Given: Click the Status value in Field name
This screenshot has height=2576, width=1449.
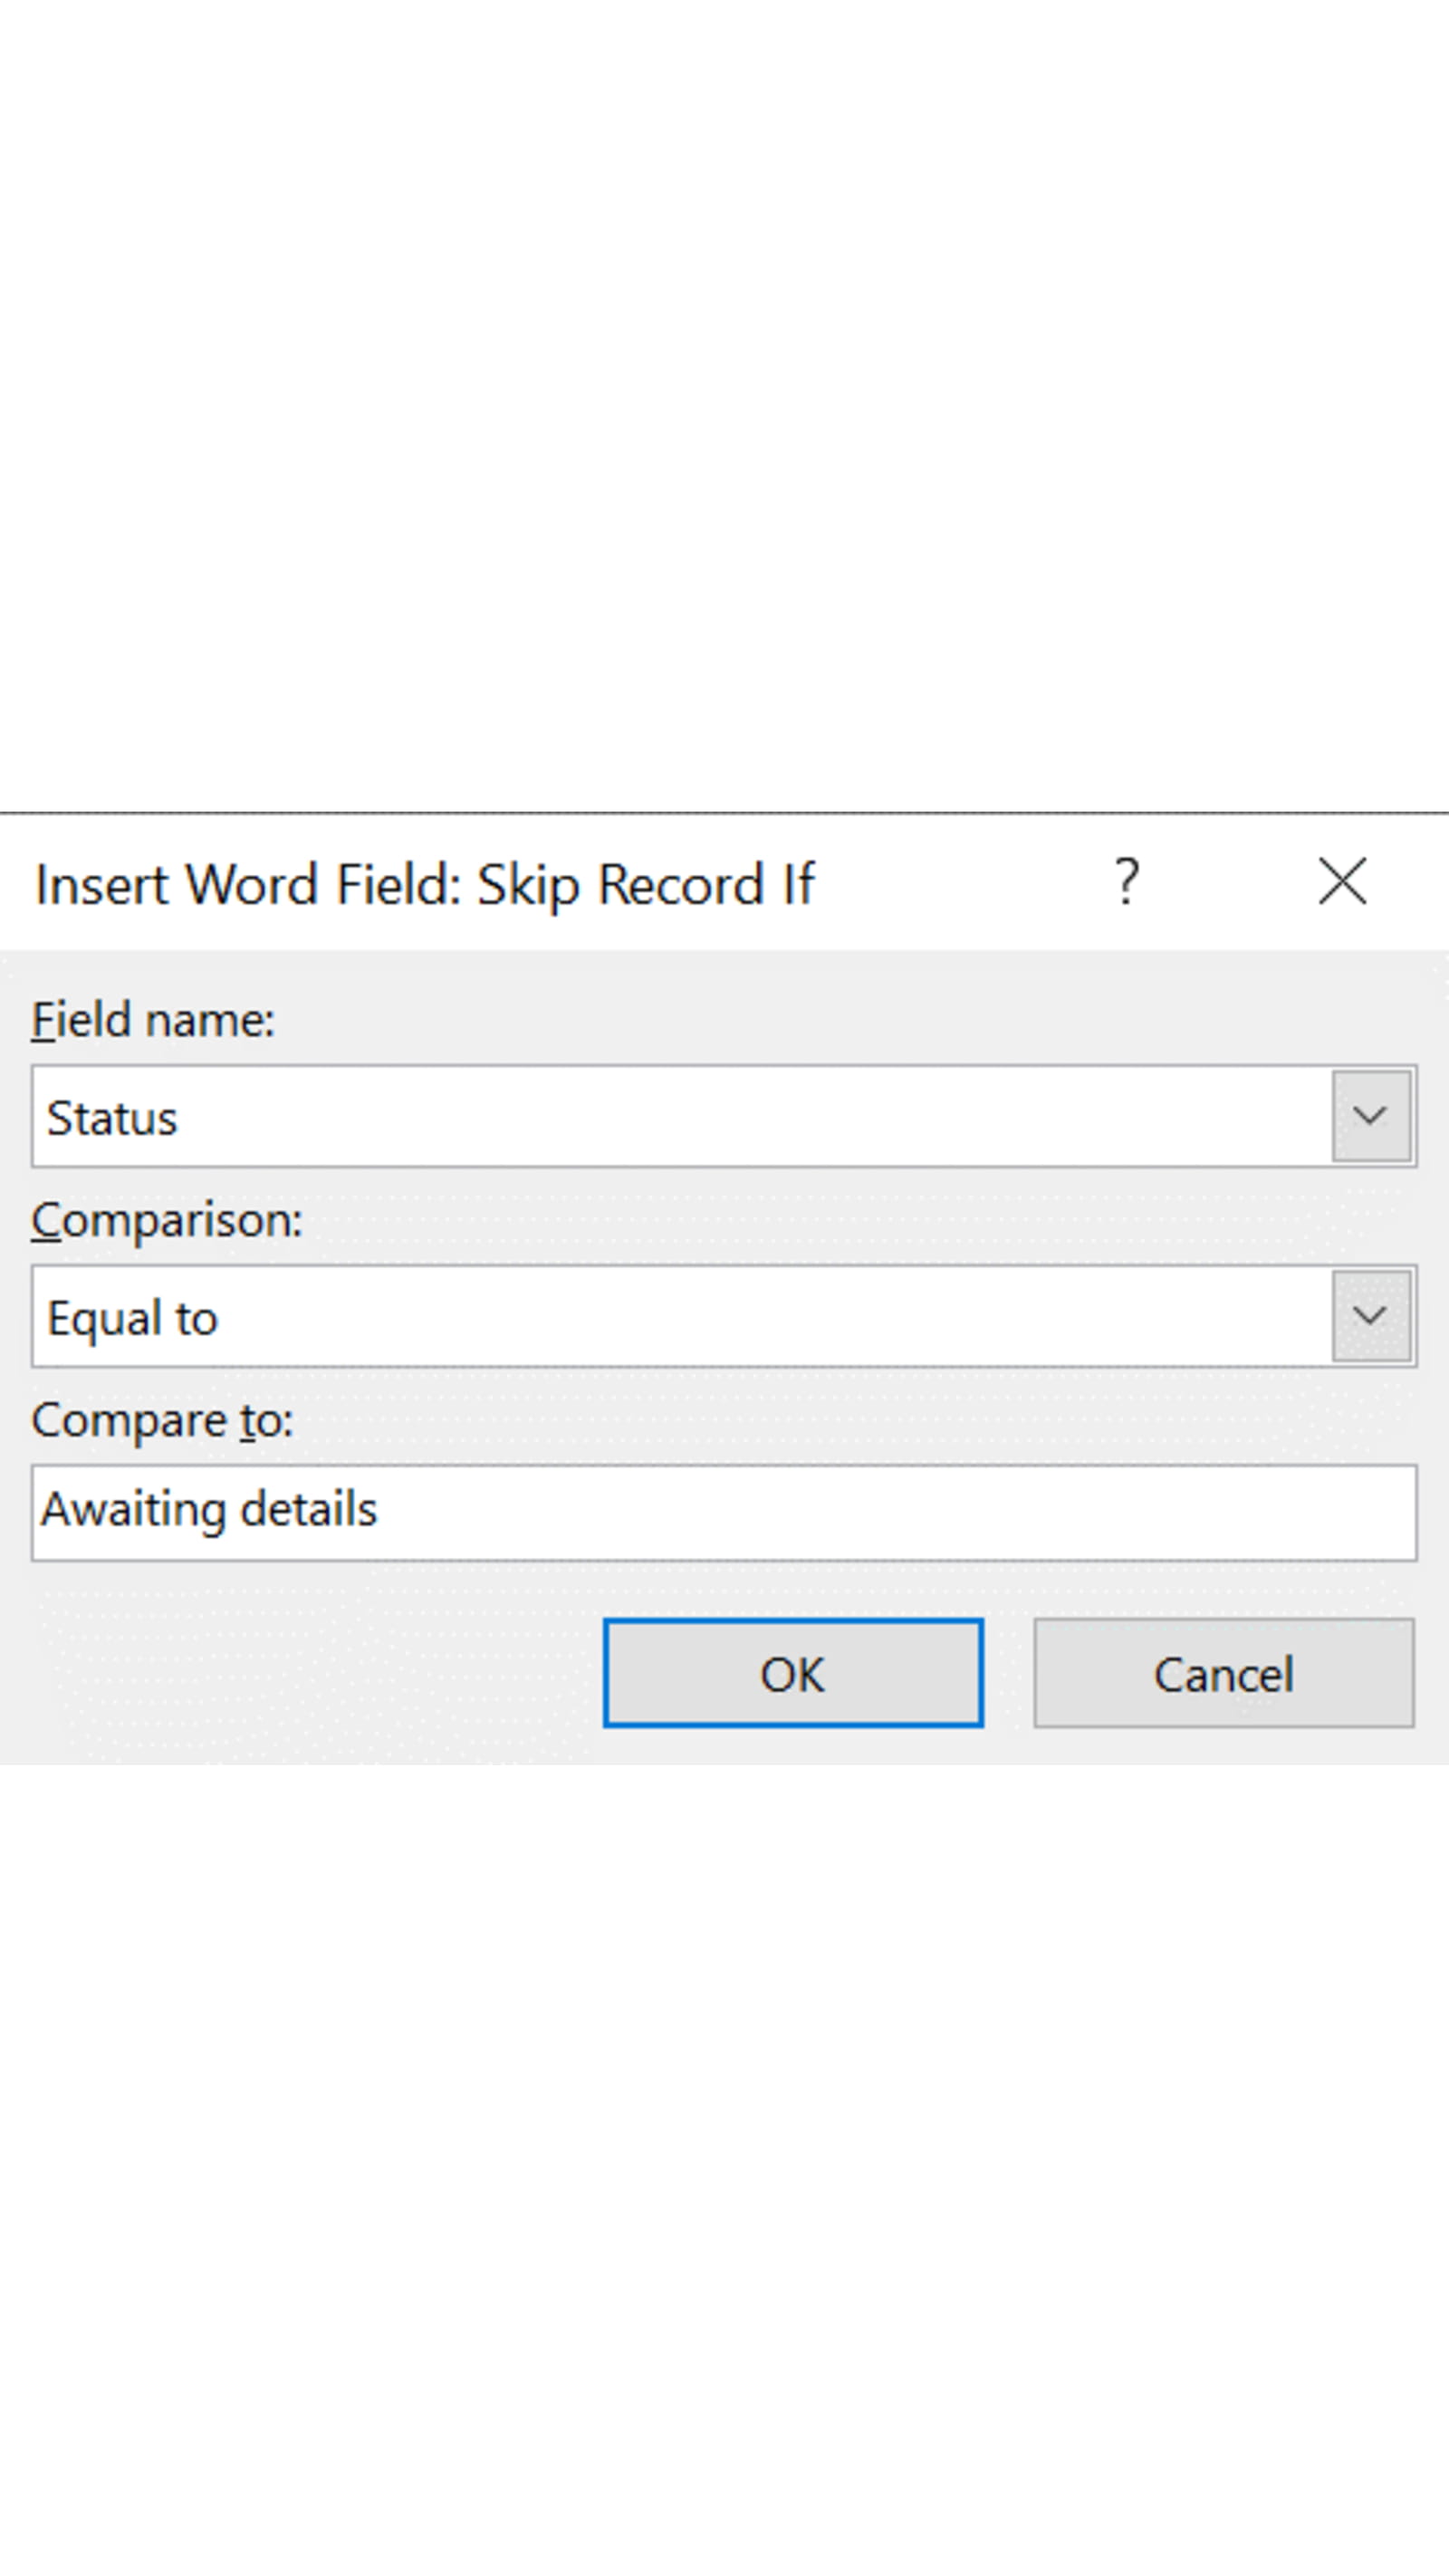Looking at the screenshot, I should (113, 1117).
